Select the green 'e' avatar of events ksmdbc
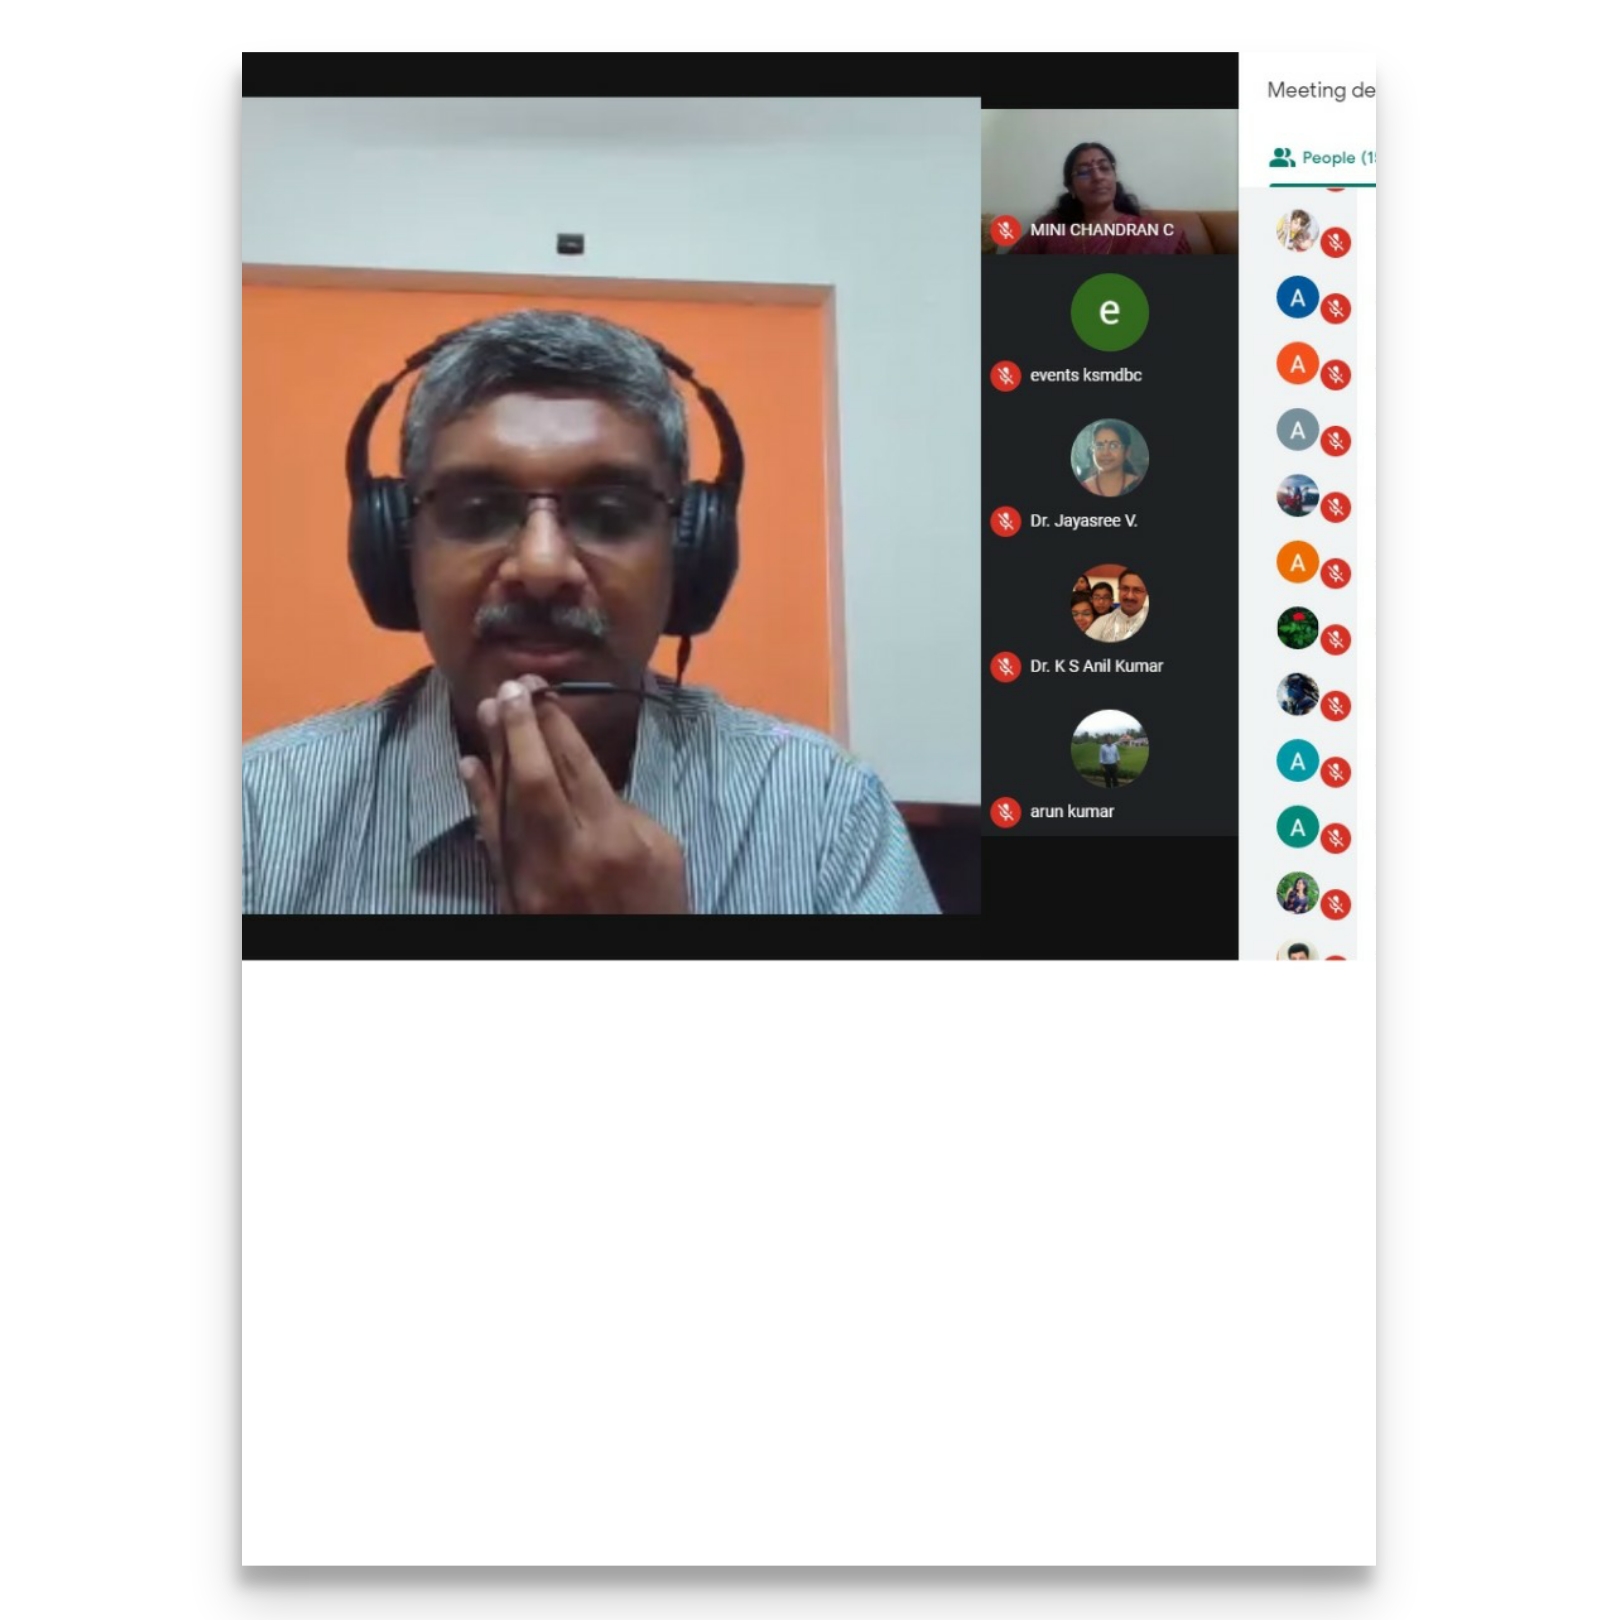 pos(1109,312)
